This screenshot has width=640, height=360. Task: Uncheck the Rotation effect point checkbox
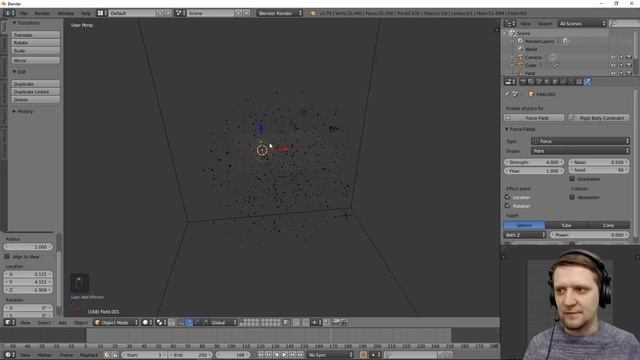508,206
